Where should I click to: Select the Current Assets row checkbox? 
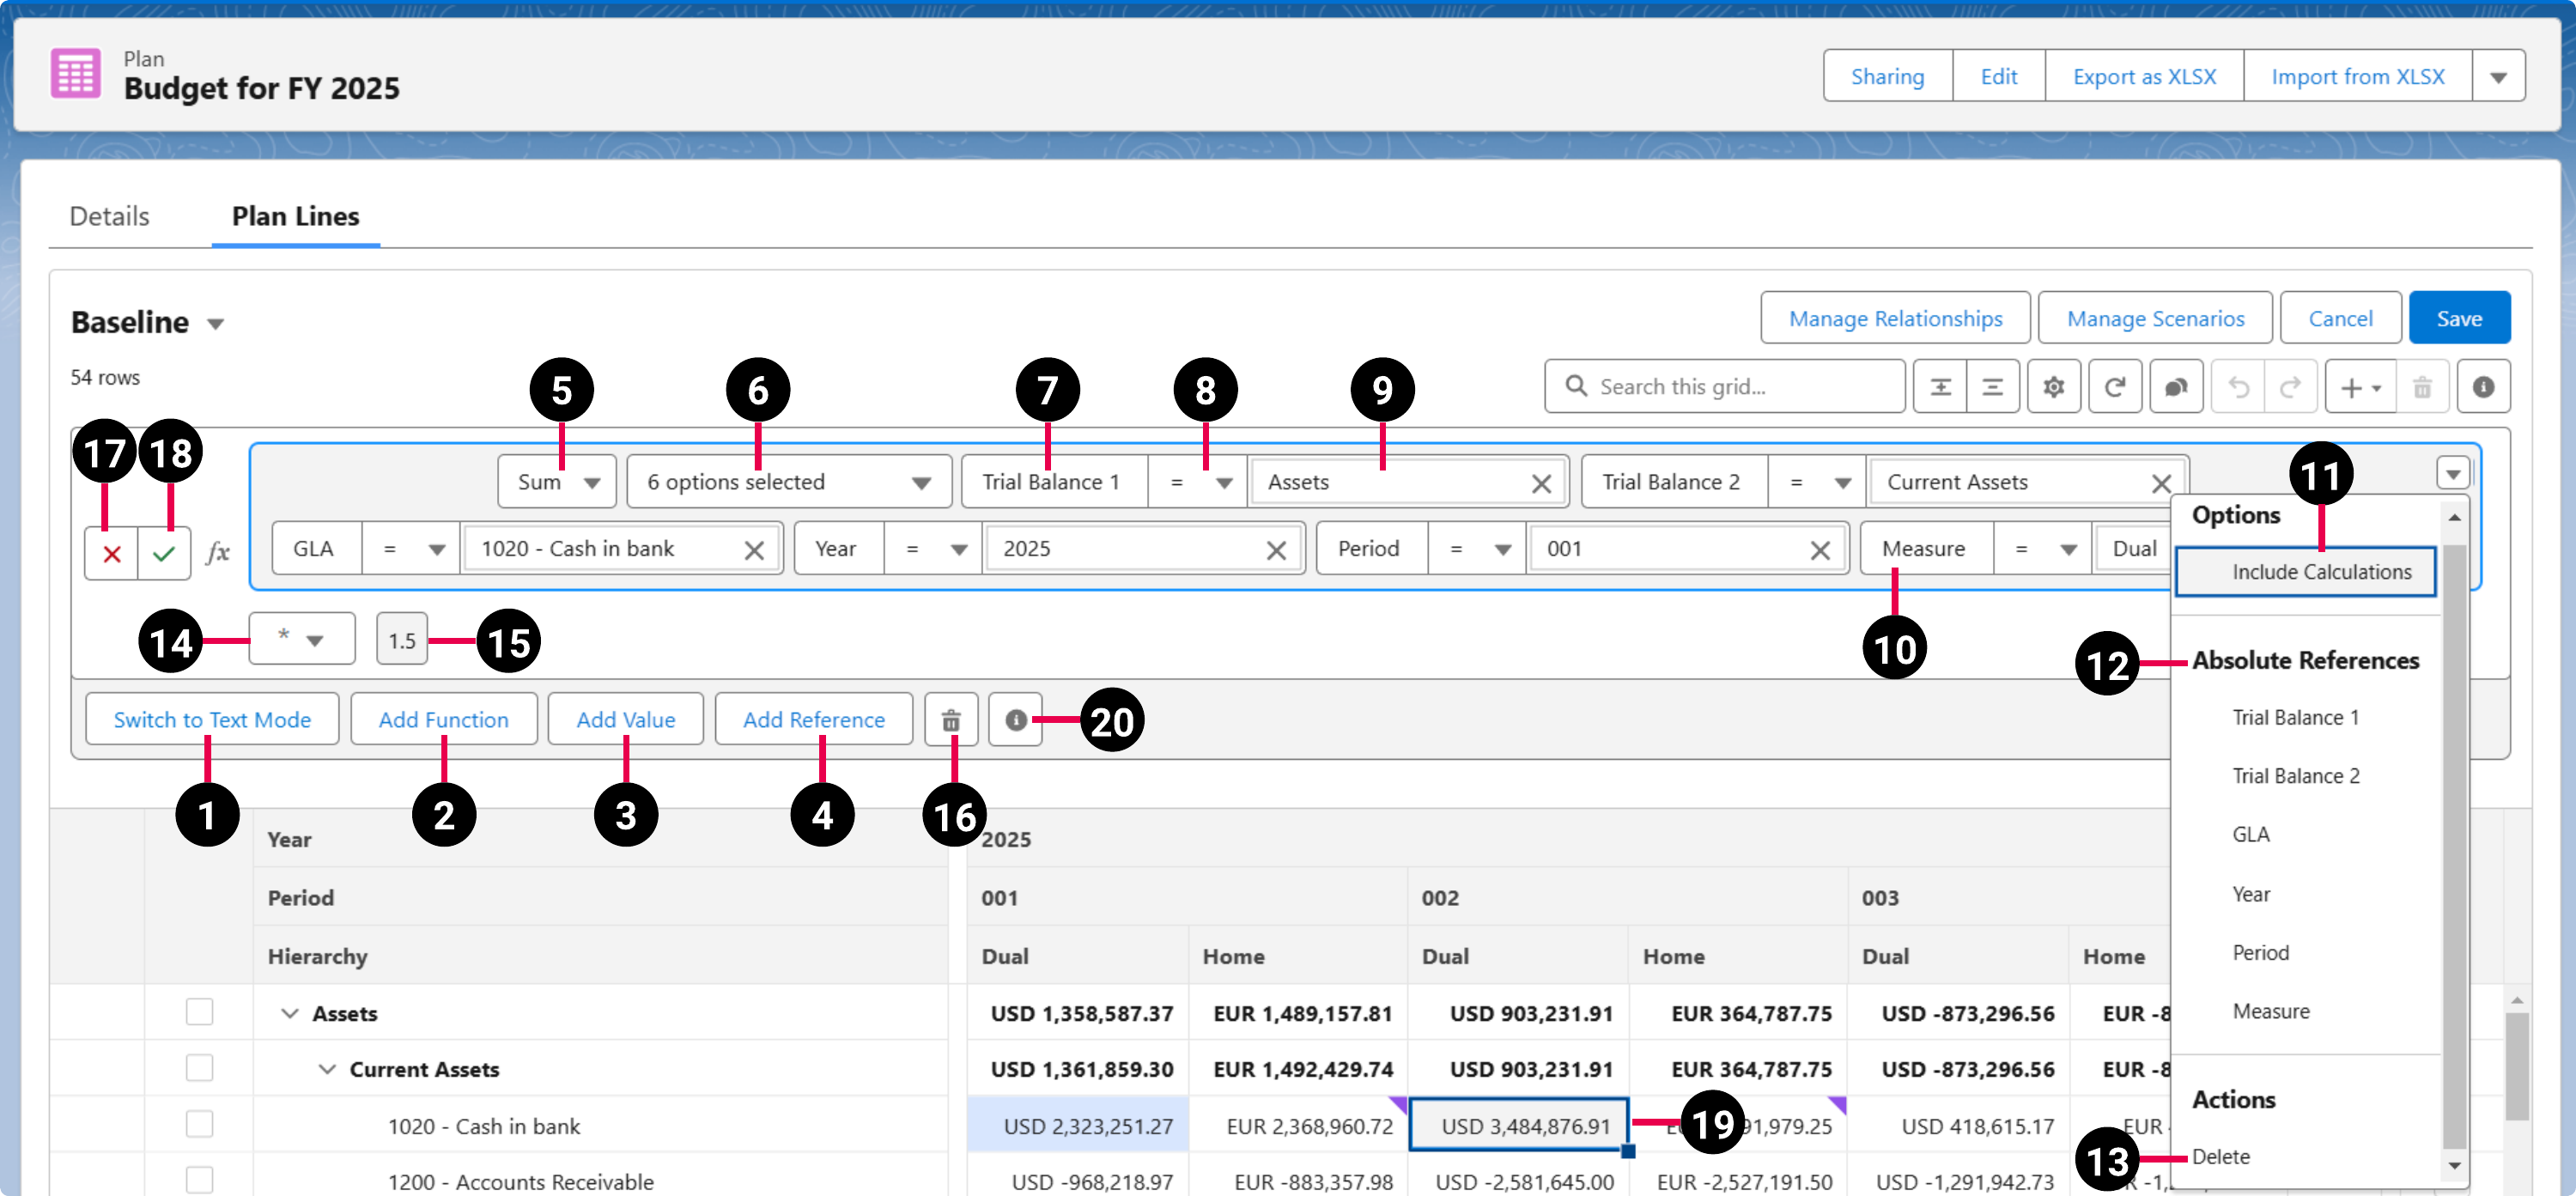tap(199, 1068)
